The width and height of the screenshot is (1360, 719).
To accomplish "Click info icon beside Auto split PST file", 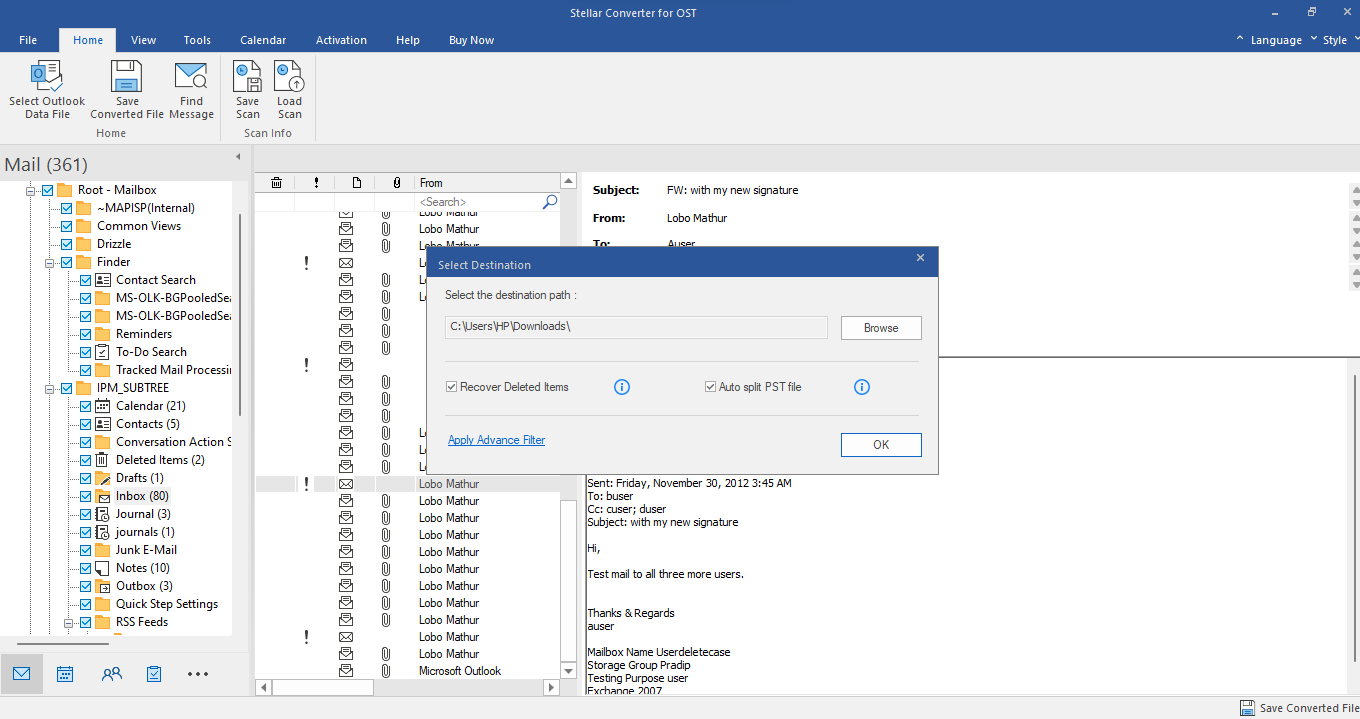I will [x=862, y=387].
